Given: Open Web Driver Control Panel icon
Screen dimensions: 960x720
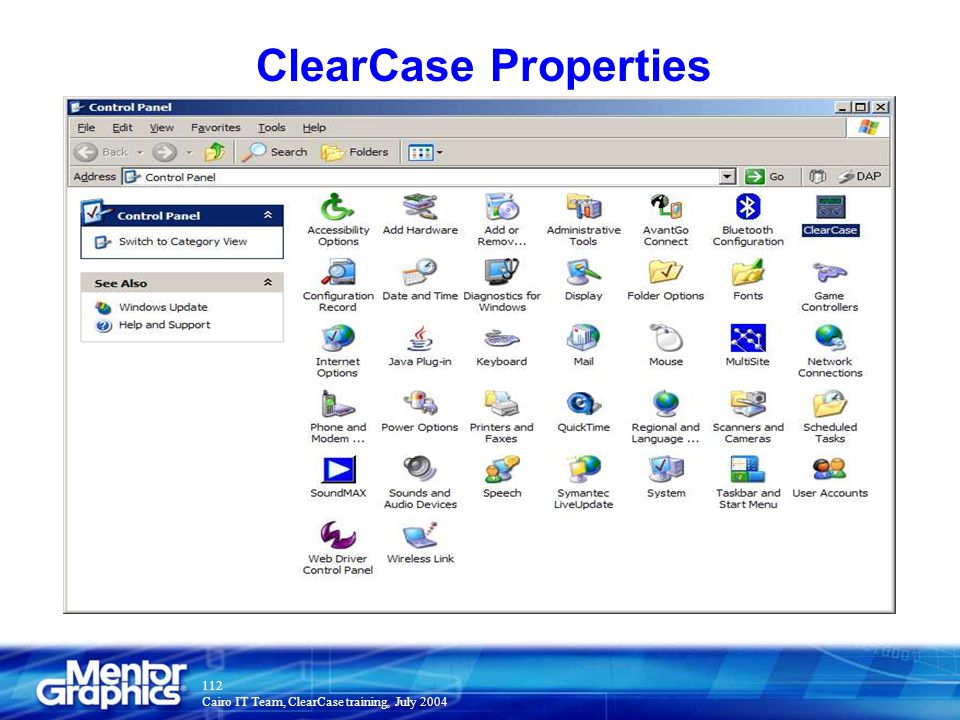Looking at the screenshot, I should pos(338,535).
